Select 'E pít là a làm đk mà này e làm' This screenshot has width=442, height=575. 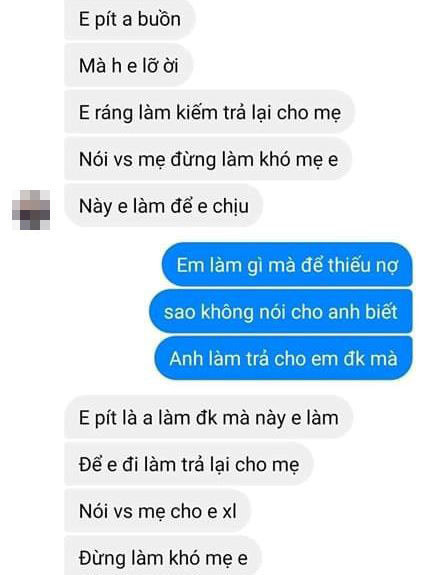pos(209,417)
